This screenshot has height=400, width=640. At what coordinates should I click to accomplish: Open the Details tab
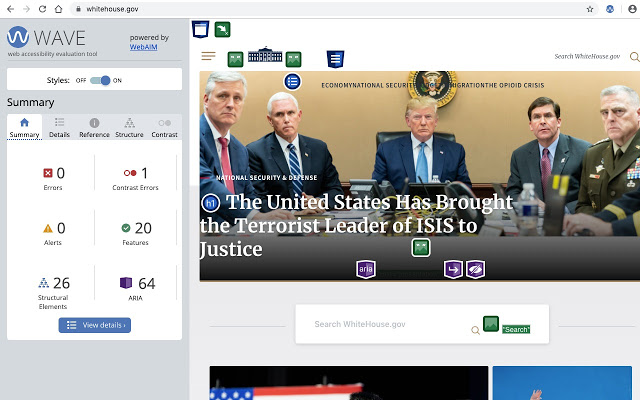[59, 127]
